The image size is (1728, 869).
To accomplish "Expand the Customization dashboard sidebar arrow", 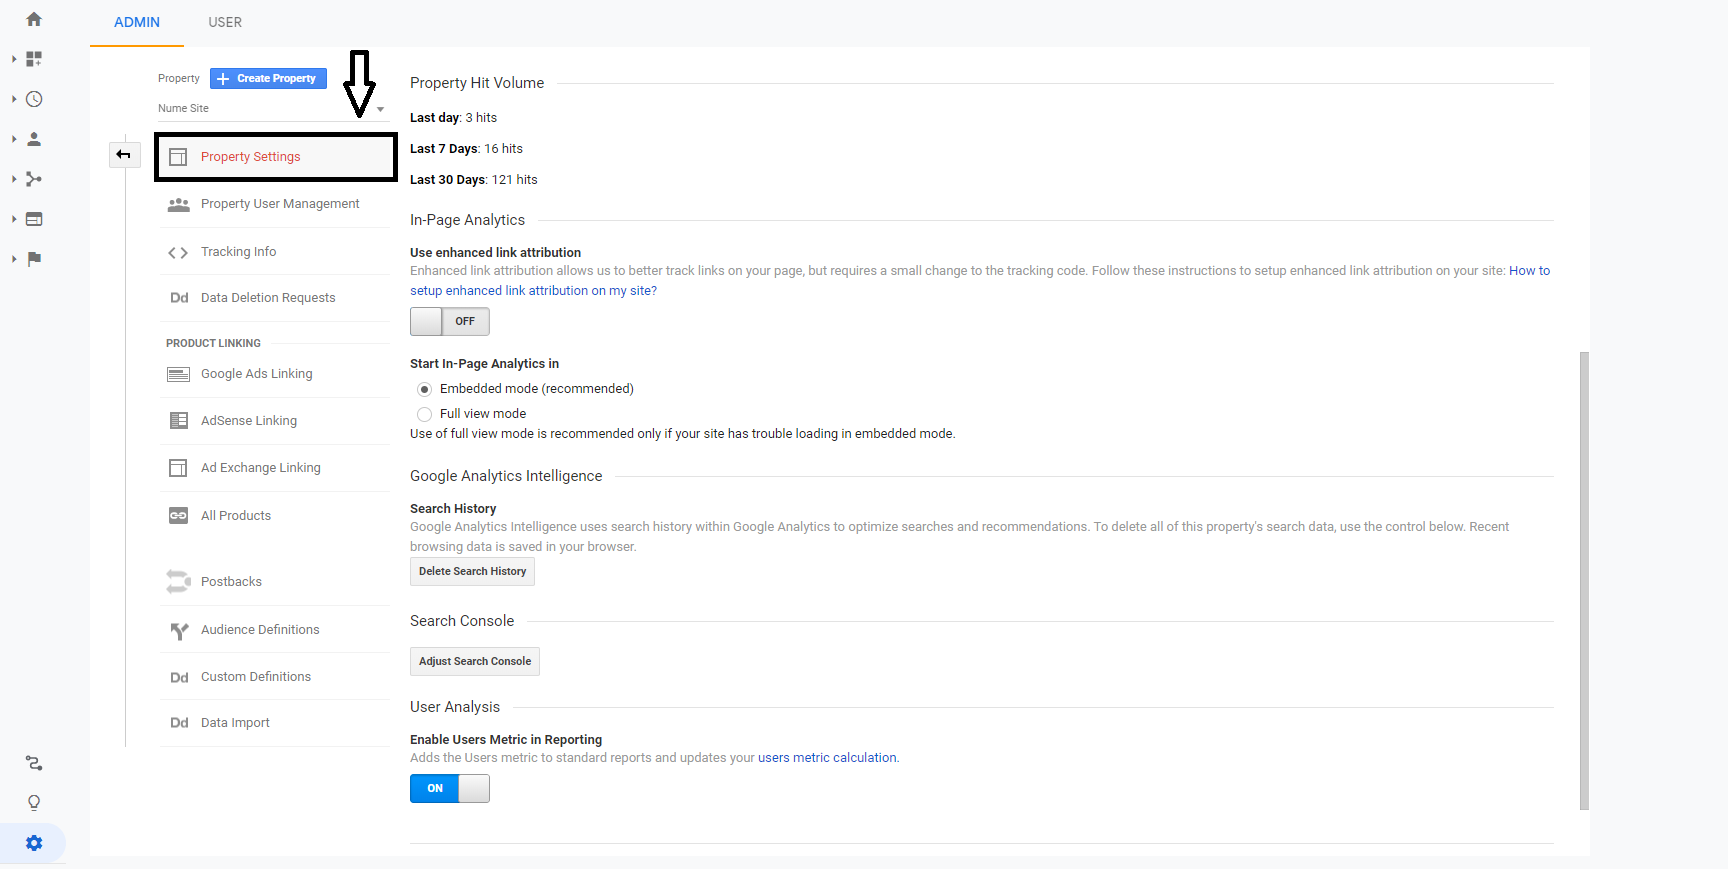I will click(14, 59).
